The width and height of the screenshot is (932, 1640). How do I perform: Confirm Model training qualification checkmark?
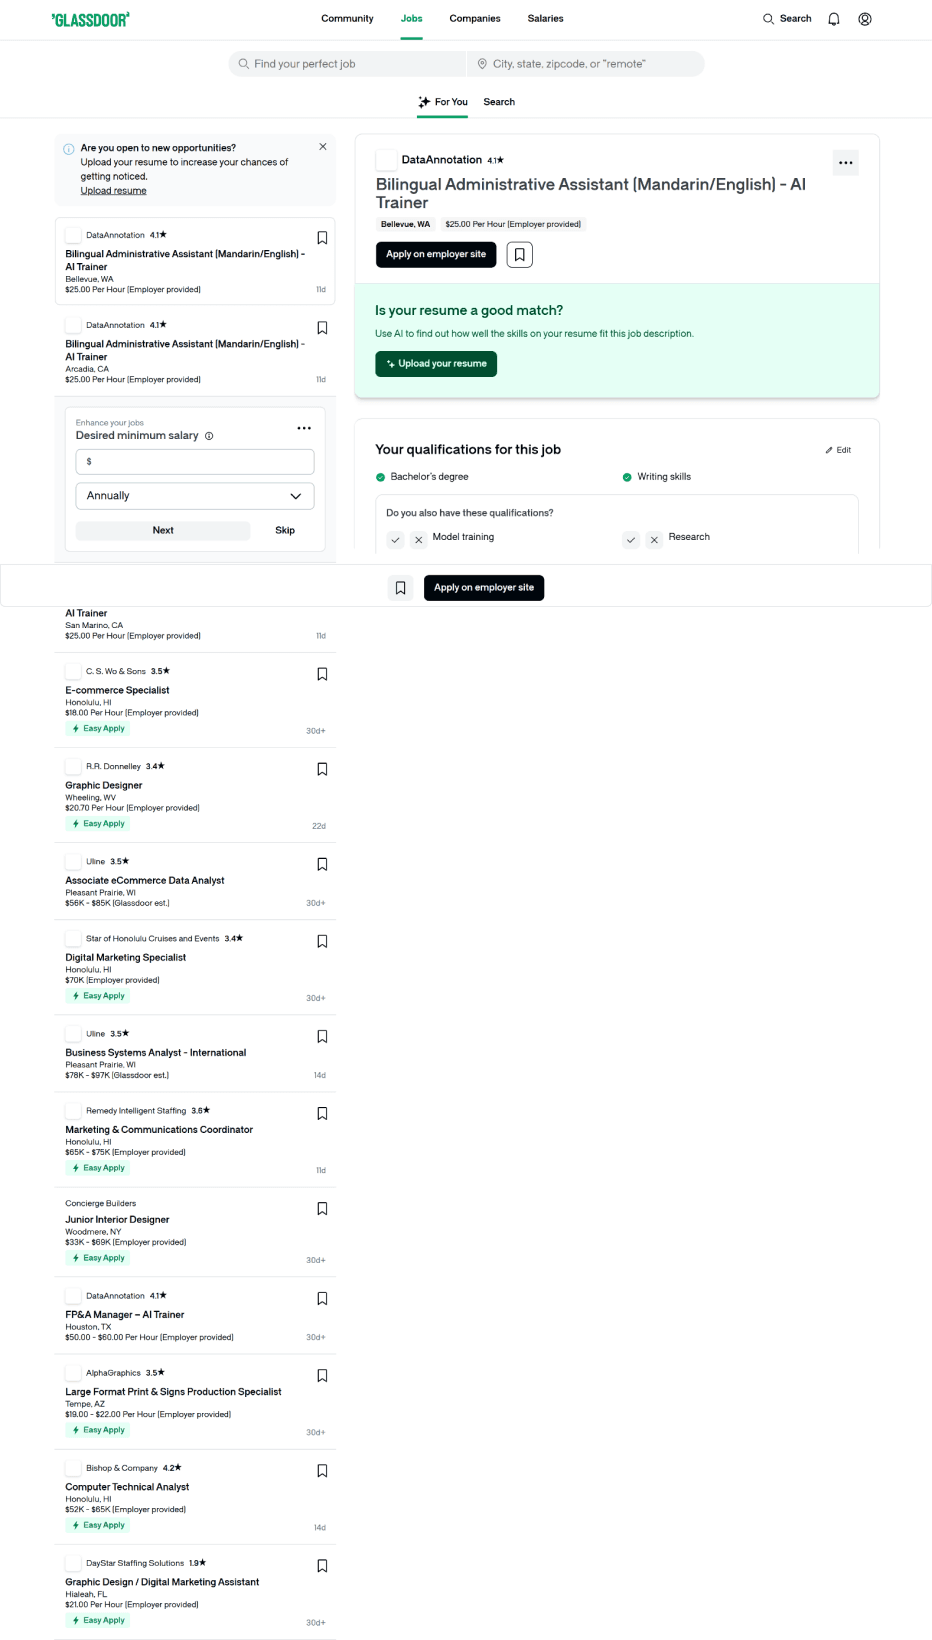[396, 540]
